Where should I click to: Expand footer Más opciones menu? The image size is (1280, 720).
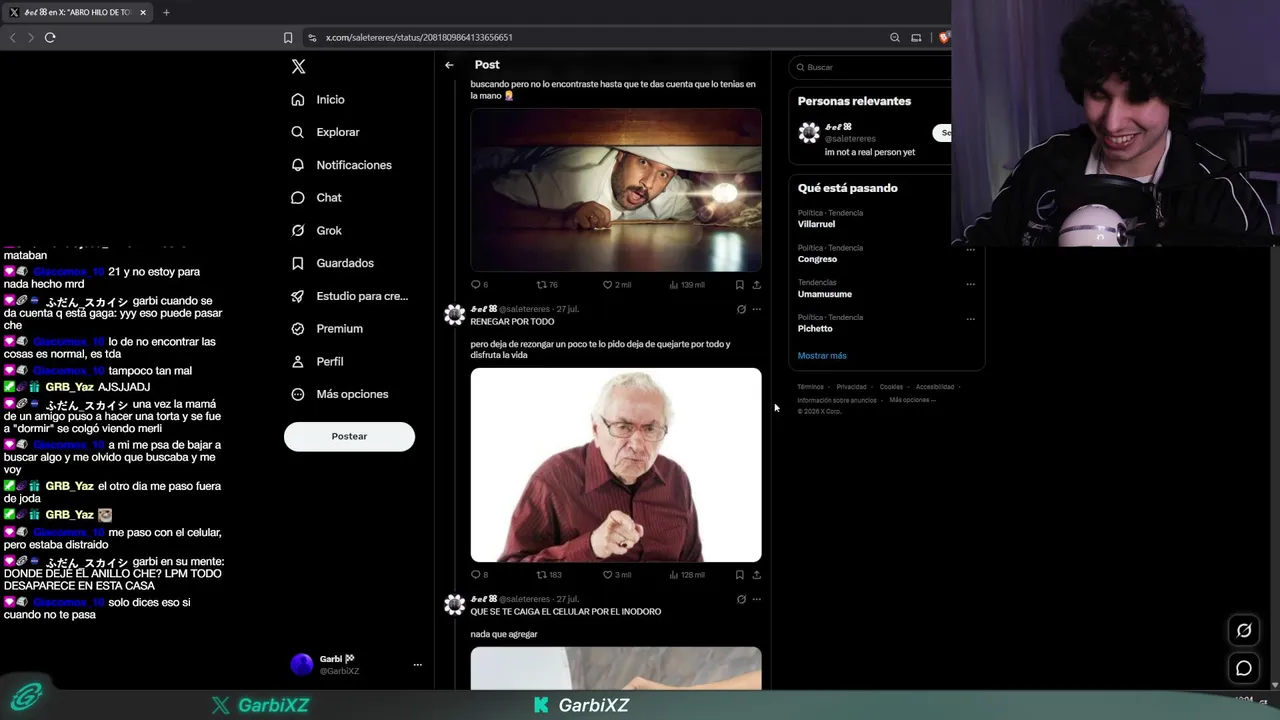click(x=912, y=400)
